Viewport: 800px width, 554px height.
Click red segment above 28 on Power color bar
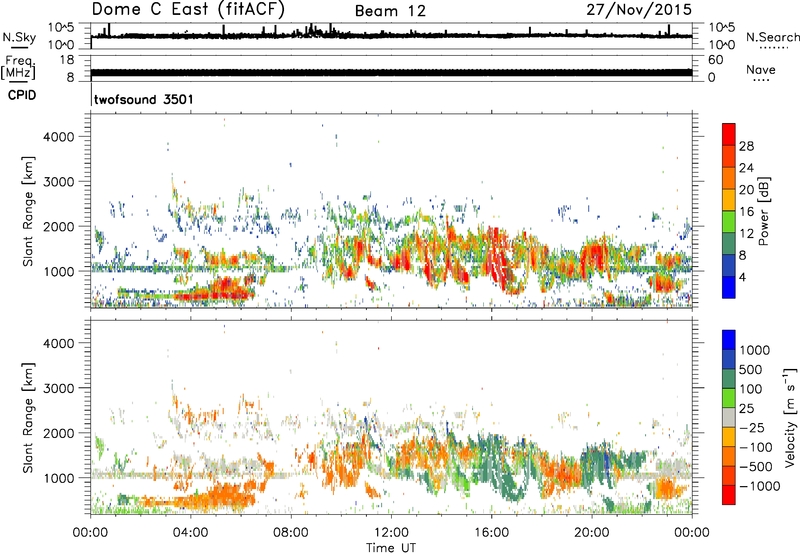tap(729, 134)
